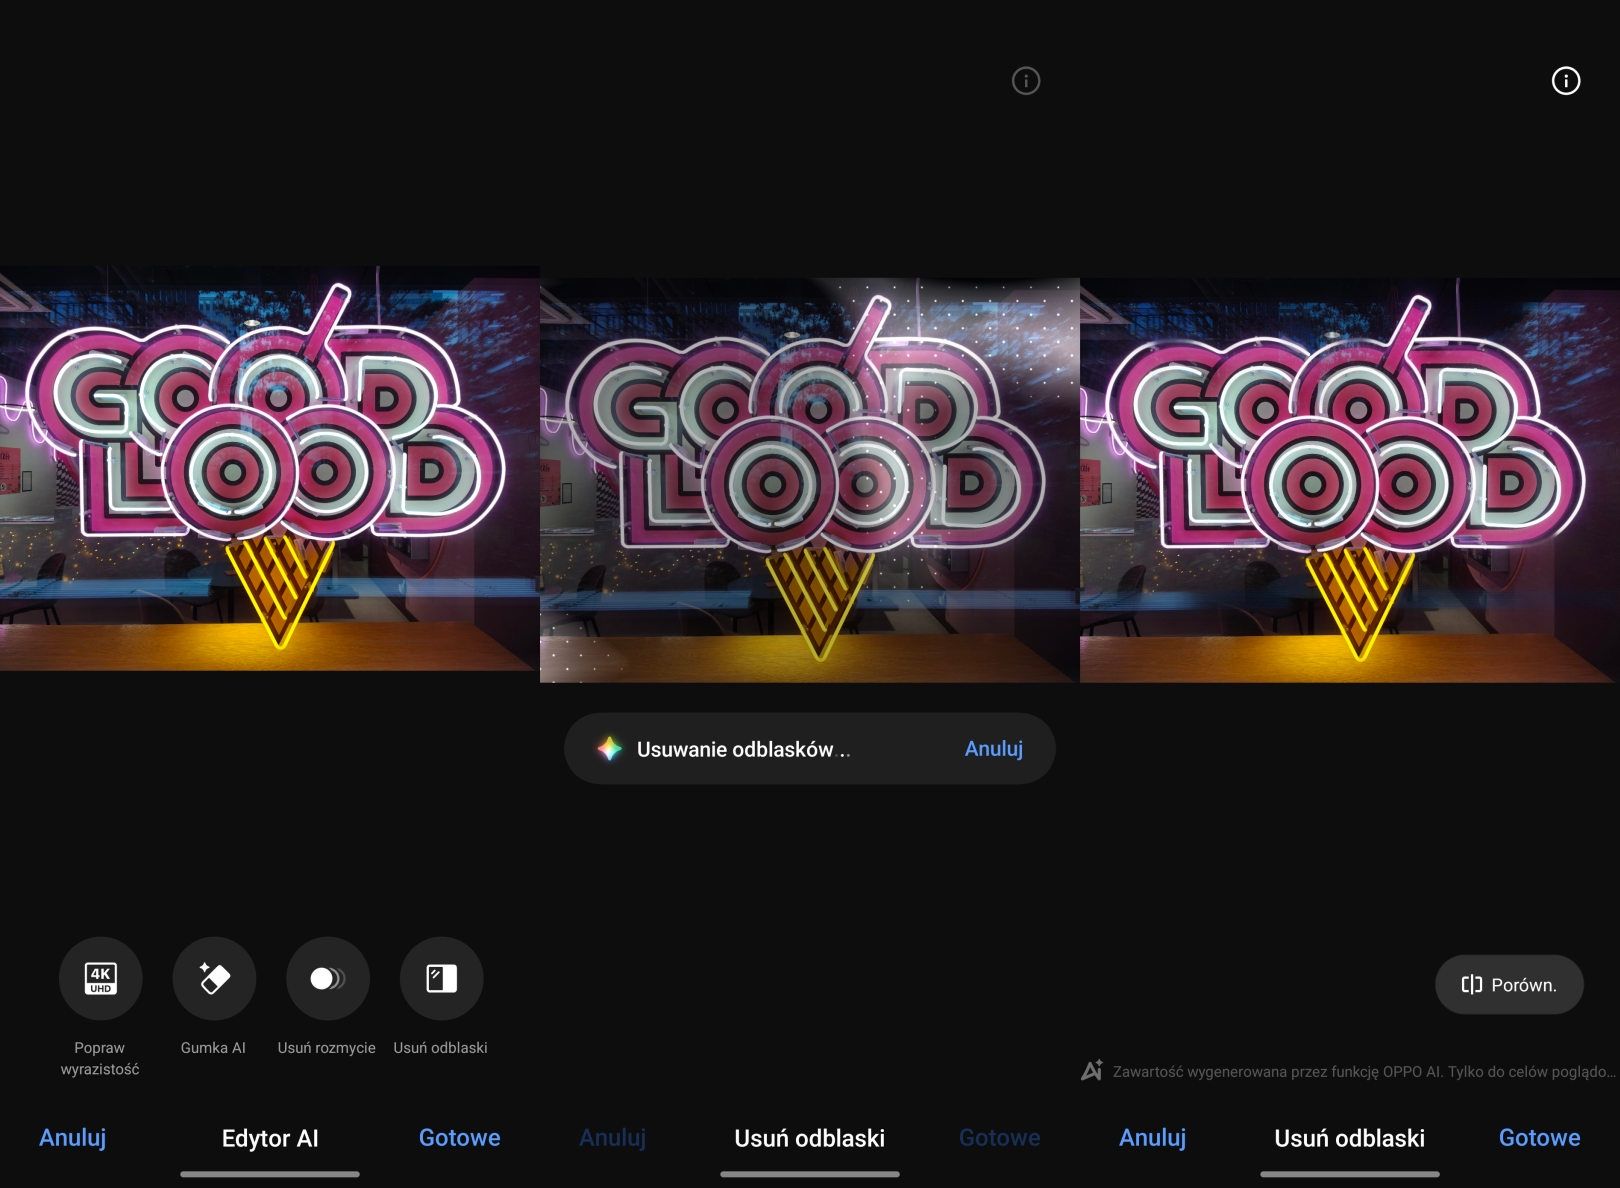Screen dimensions: 1620x1188
Task: Tap the dimmed Gotowe in the middle panel
Action: 1000,1138
